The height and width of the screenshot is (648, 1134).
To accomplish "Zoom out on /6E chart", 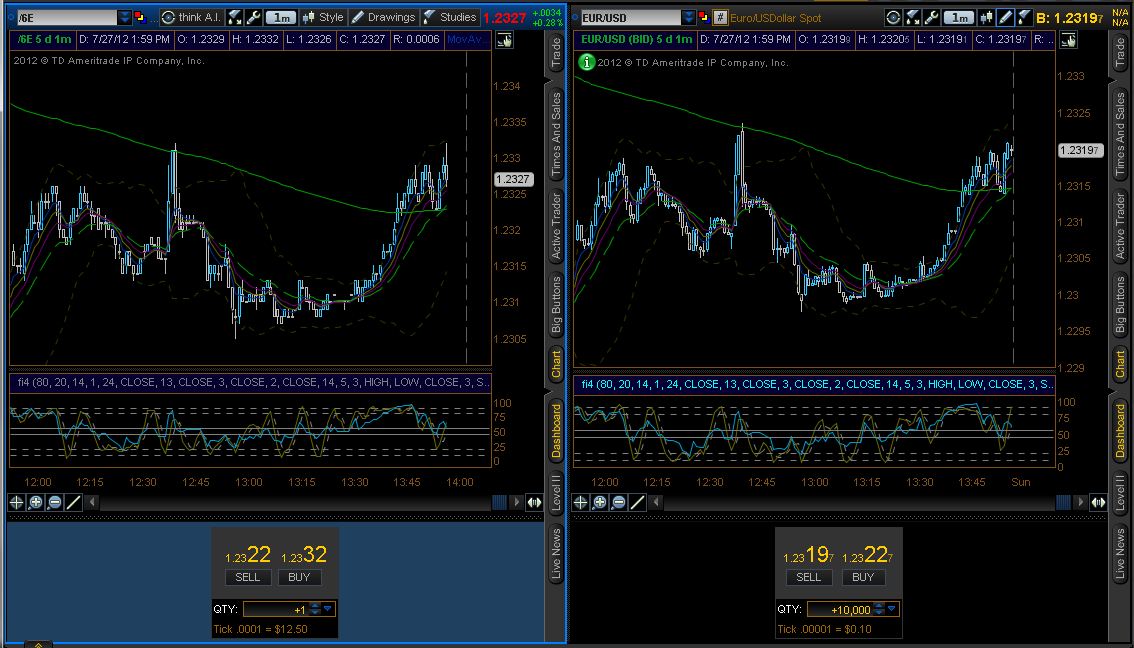I will 54,502.
